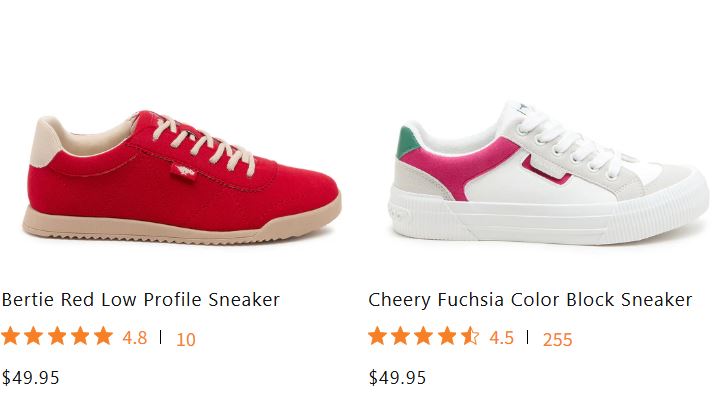This screenshot has width=715, height=420.
Task: Click the third star in Cheery Fuchsia's rating
Action: coord(424,337)
